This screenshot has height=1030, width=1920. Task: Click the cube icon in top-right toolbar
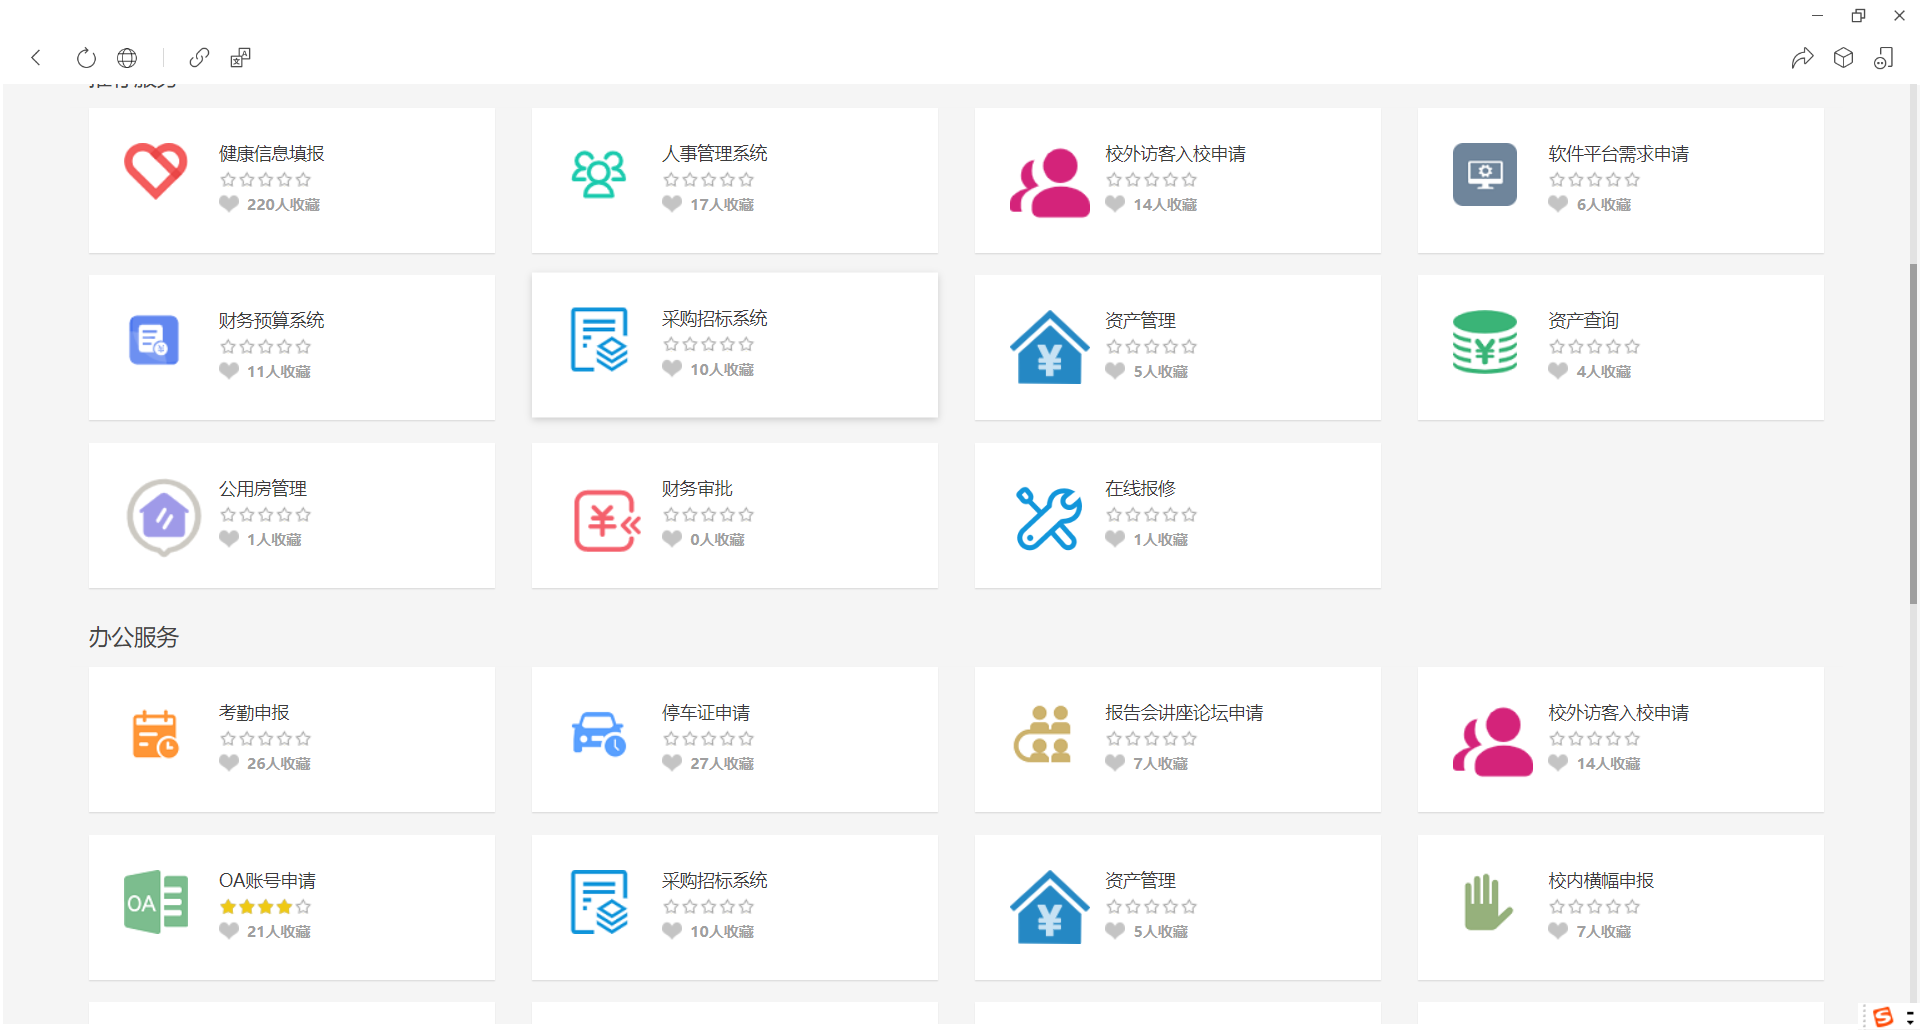[x=1843, y=58]
